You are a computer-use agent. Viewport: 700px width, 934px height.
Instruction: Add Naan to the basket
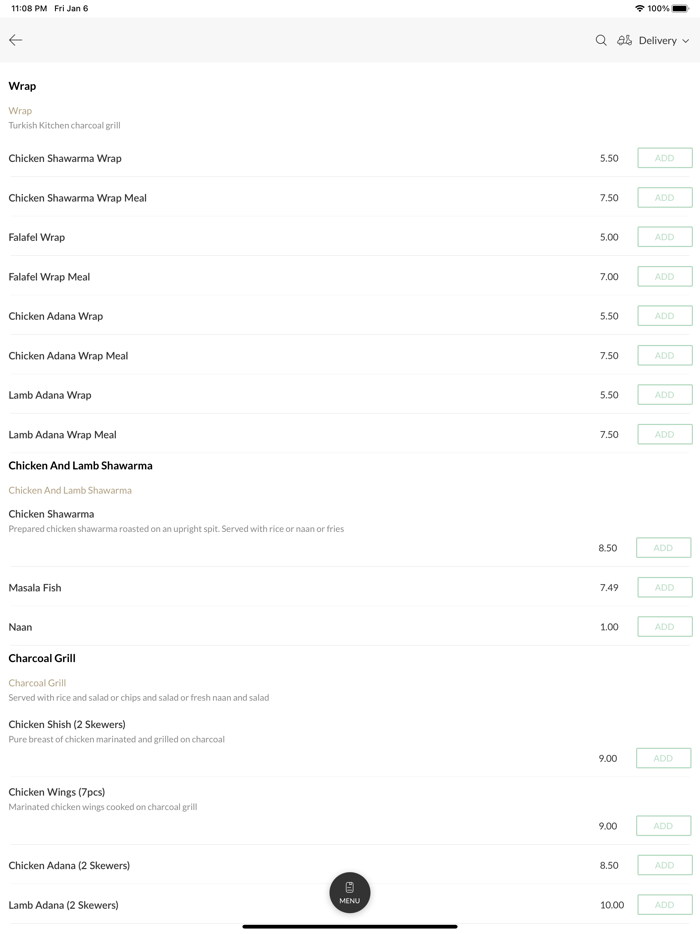pos(664,627)
